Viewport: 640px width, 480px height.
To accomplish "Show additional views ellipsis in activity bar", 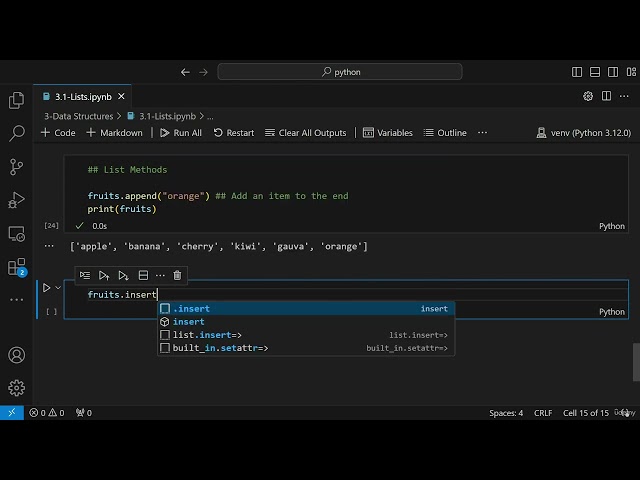I will 16,300.
